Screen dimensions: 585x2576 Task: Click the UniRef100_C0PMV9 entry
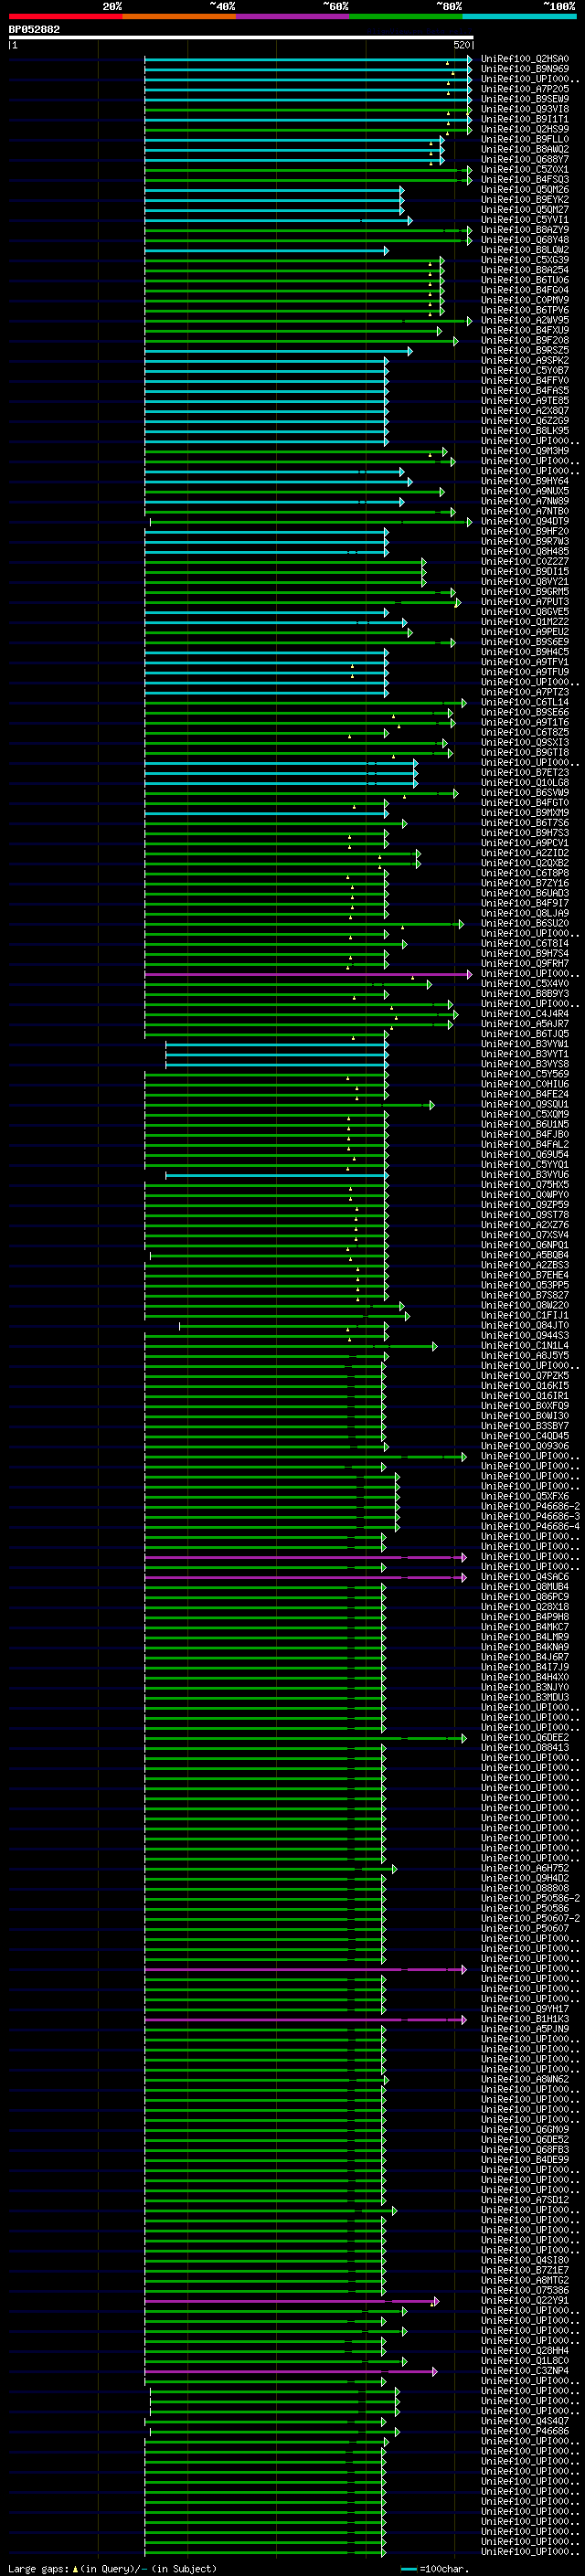[525, 300]
